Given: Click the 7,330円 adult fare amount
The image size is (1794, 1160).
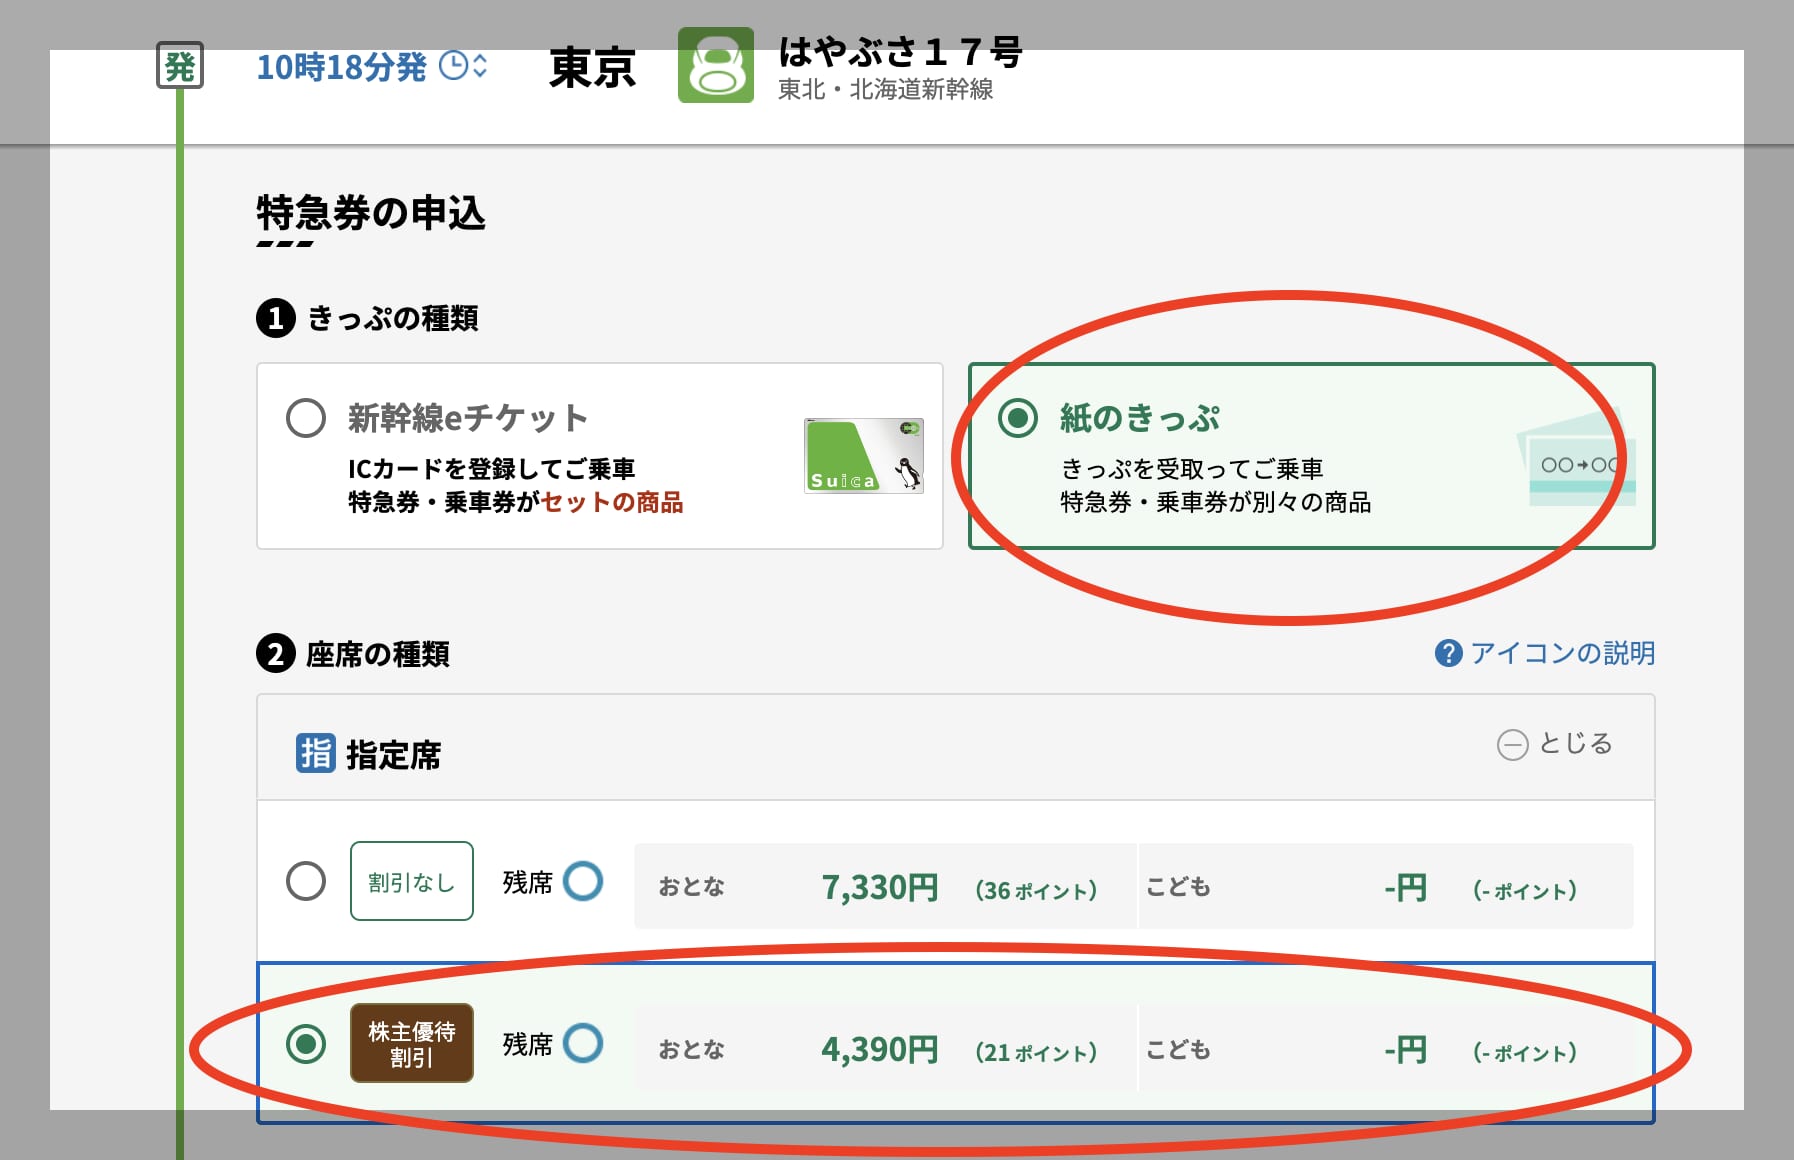Looking at the screenshot, I should click(x=878, y=886).
